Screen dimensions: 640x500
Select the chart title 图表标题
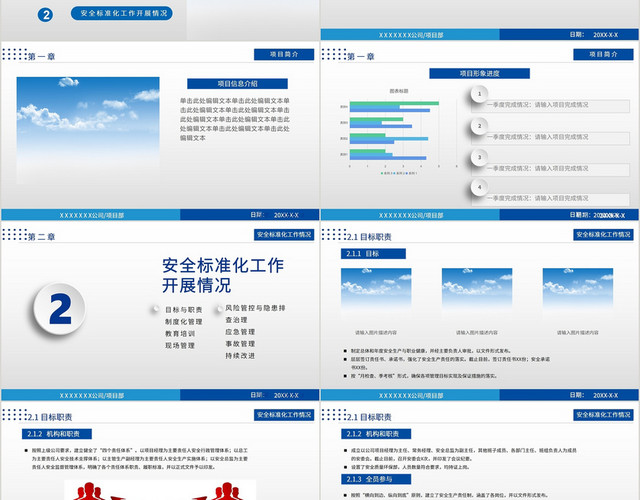399,91
